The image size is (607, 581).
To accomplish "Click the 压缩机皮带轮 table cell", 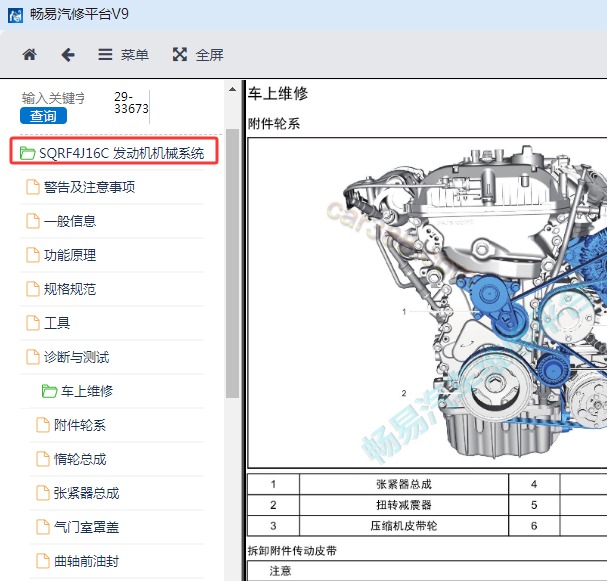I will coord(404,526).
